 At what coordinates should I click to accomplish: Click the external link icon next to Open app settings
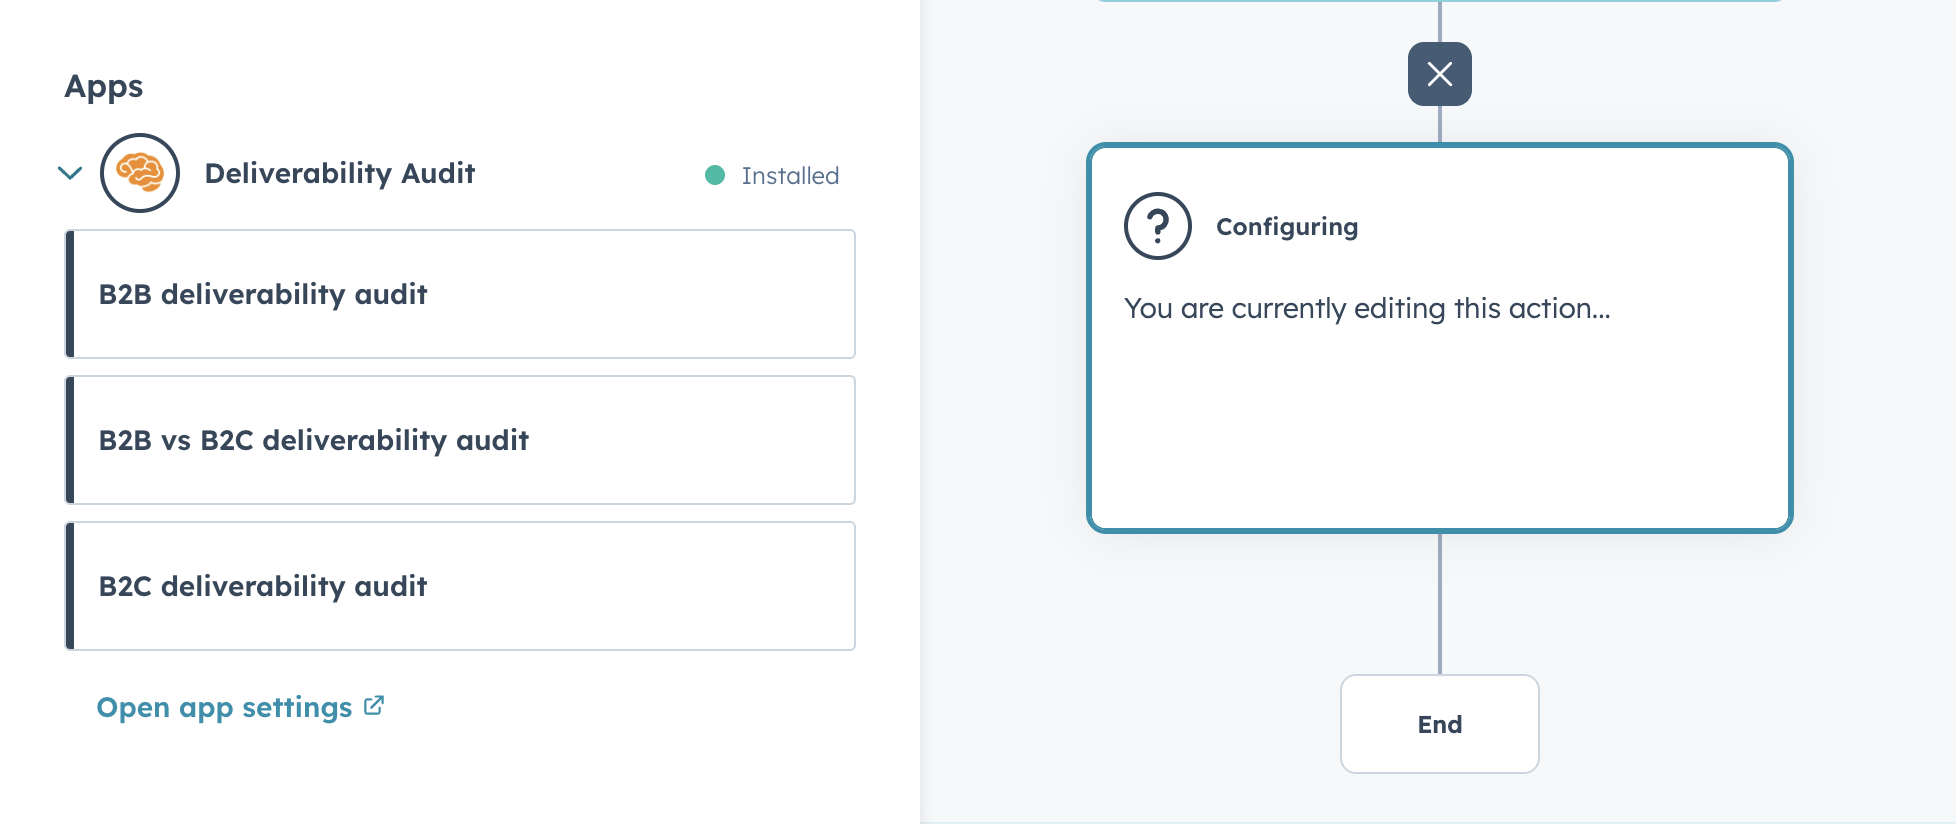[374, 704]
